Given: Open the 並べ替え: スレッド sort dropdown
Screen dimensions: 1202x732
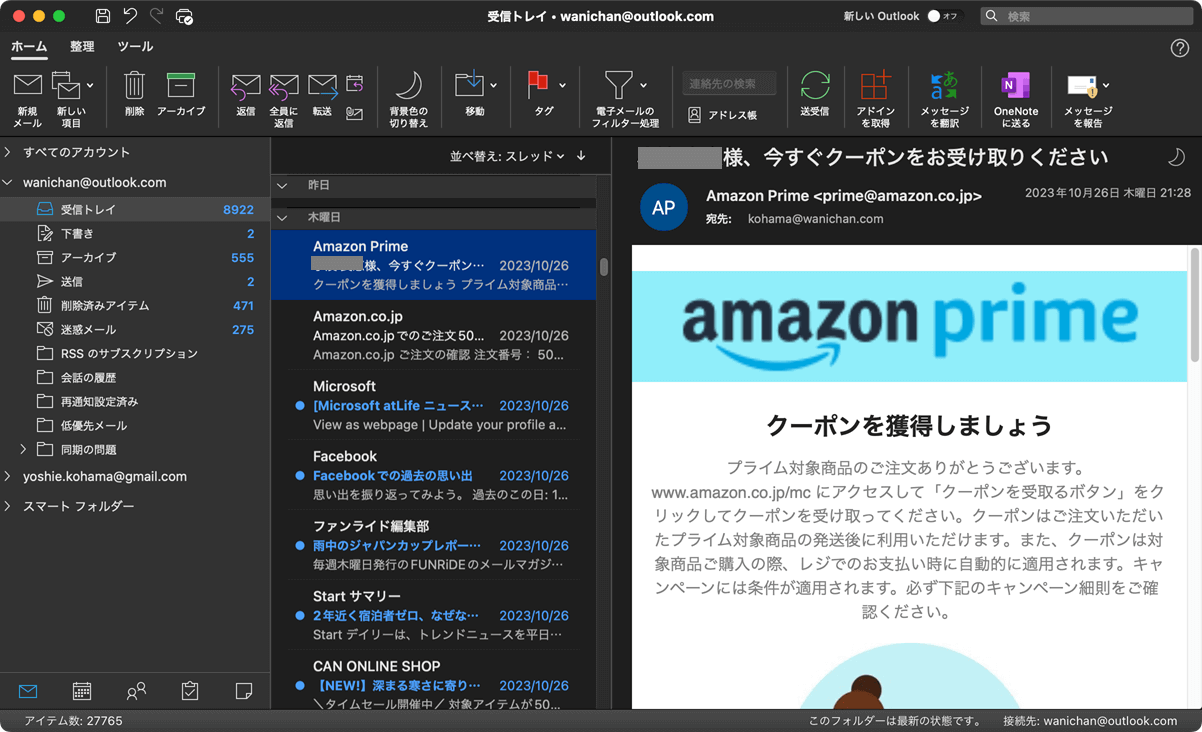Looking at the screenshot, I should (507, 156).
